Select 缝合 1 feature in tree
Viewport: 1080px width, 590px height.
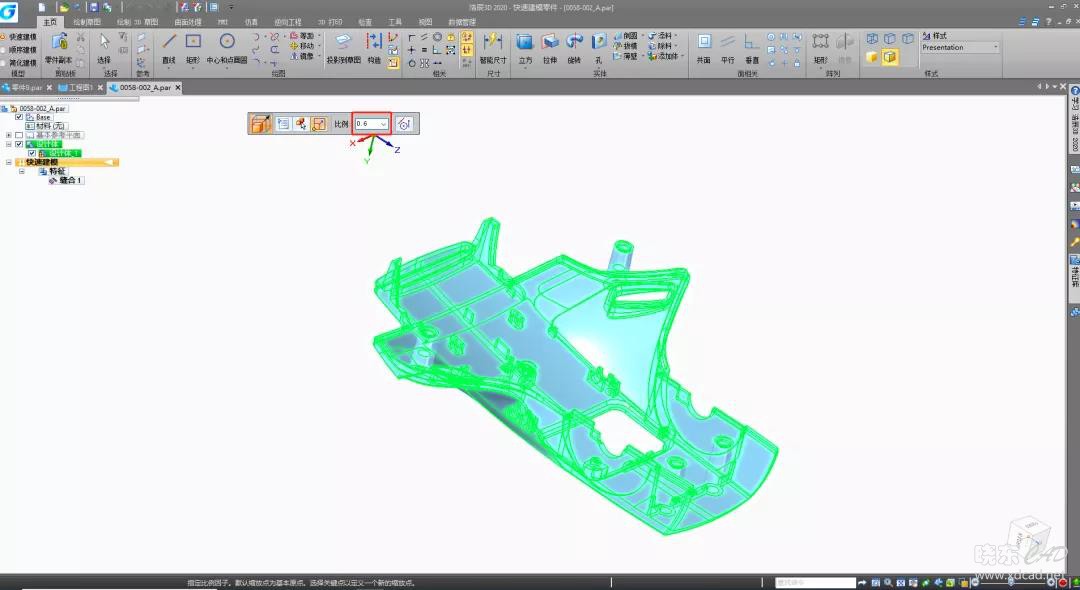72,180
